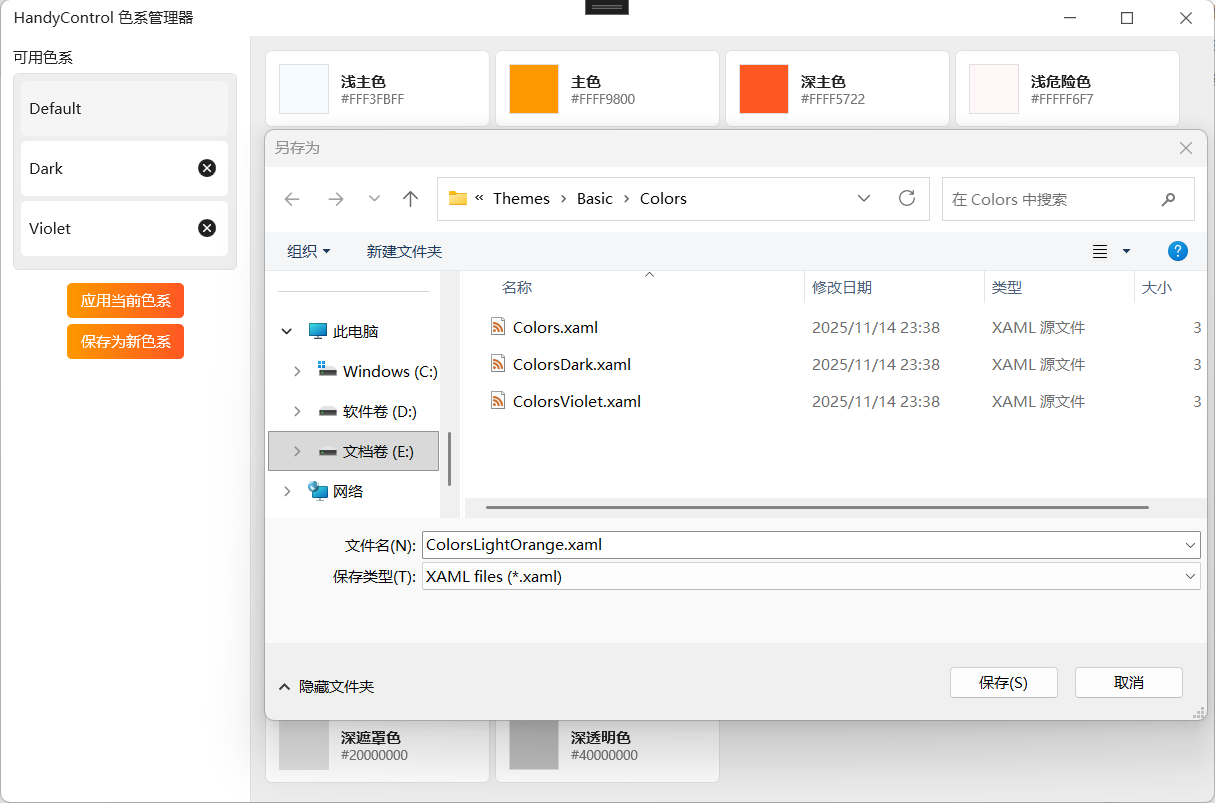Viewport: 1215px width, 803px height.
Task: Click the This PC monitor icon
Action: [x=318, y=331]
